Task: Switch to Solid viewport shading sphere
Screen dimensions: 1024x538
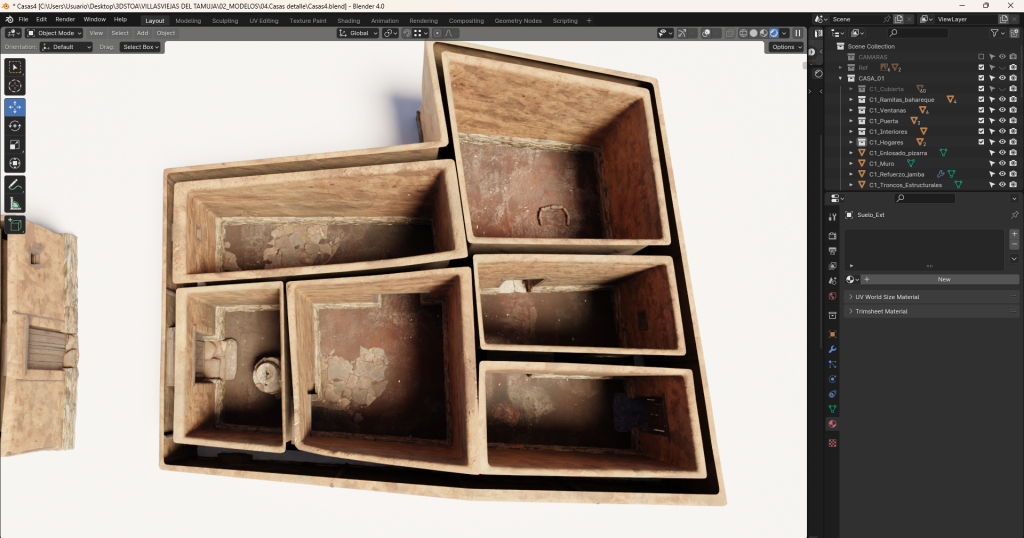Action: click(x=752, y=33)
